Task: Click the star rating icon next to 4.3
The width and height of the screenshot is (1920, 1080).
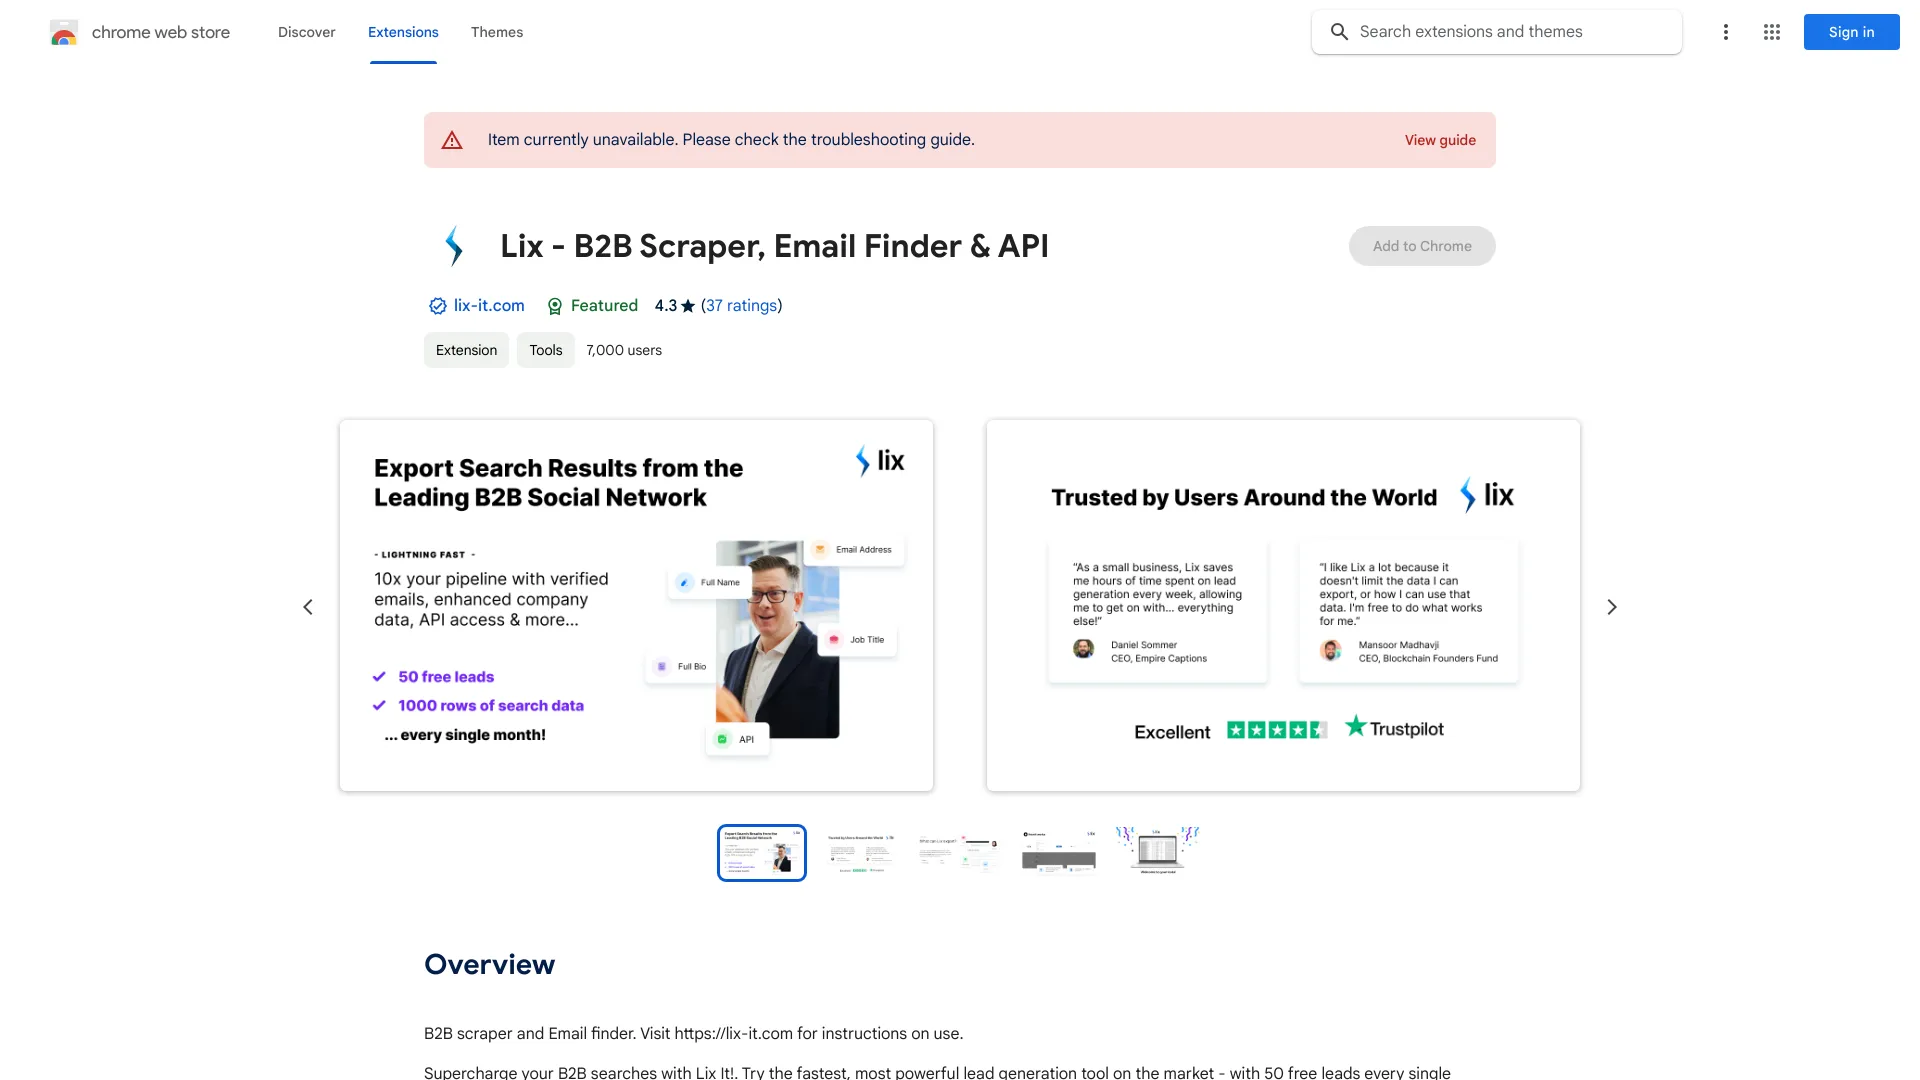Action: point(686,306)
